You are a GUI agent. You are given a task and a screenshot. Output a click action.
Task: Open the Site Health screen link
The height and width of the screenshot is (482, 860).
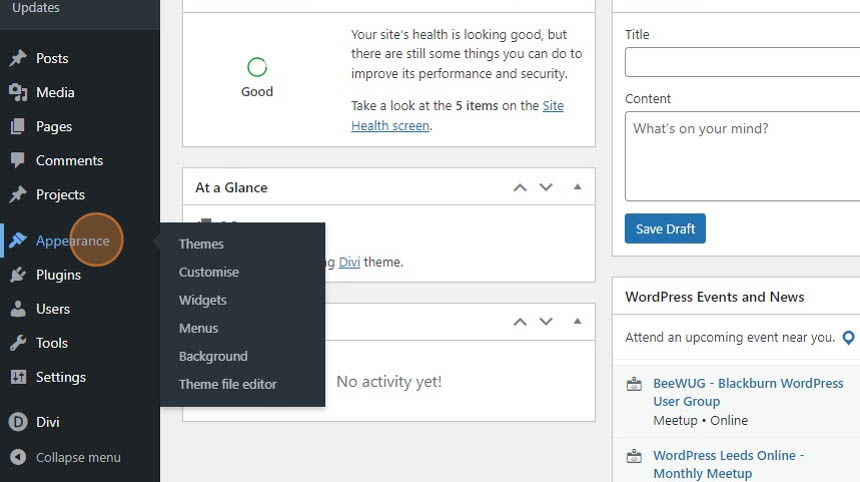457,116
